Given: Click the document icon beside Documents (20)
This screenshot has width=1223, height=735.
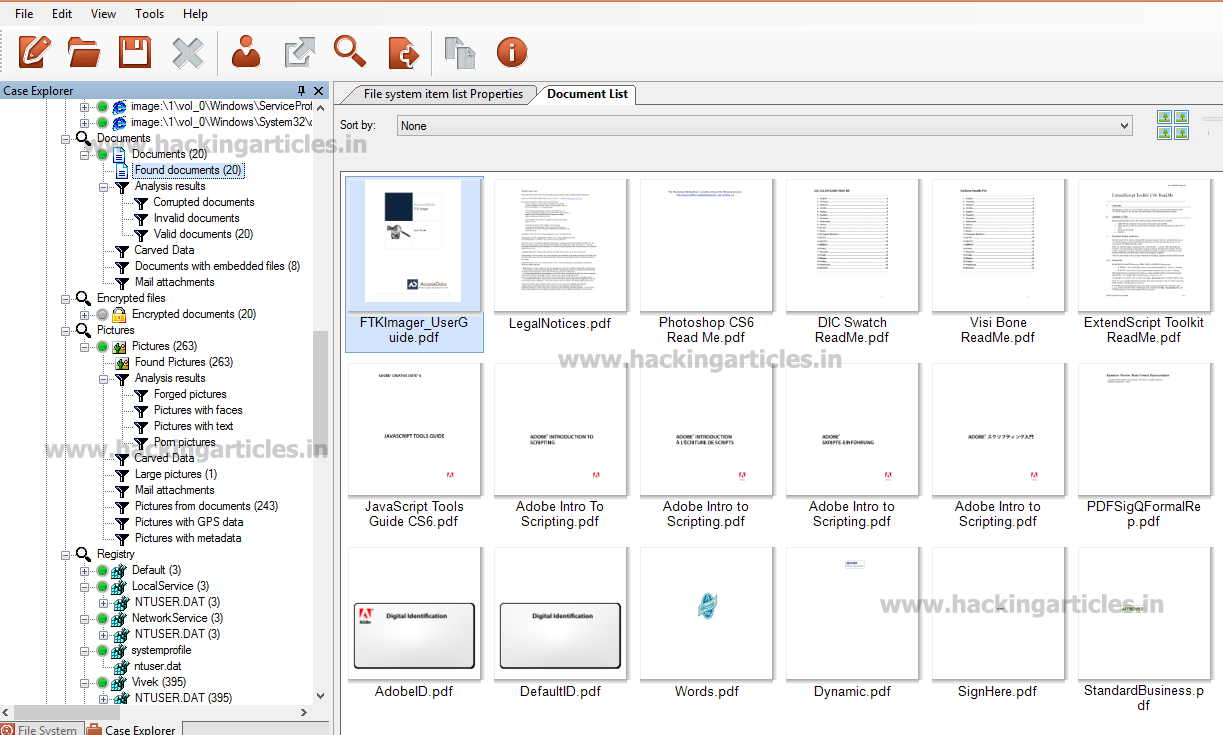Looking at the screenshot, I should [119, 154].
